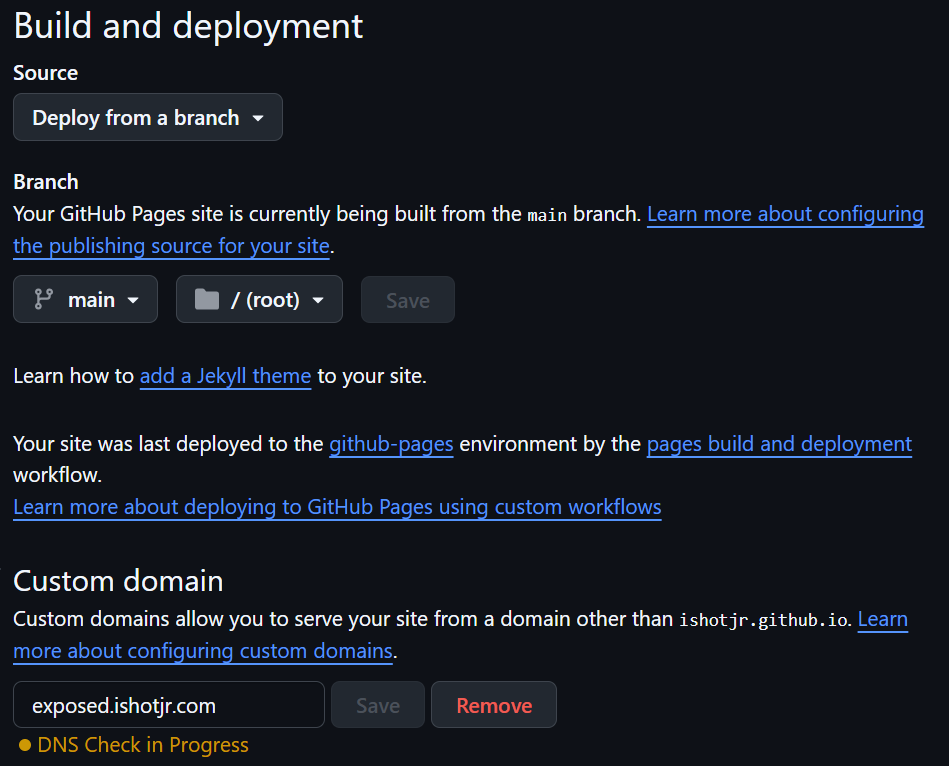This screenshot has height=766, width=949.
Task: Open the configuring the publishing source help link
Action: tap(785, 214)
